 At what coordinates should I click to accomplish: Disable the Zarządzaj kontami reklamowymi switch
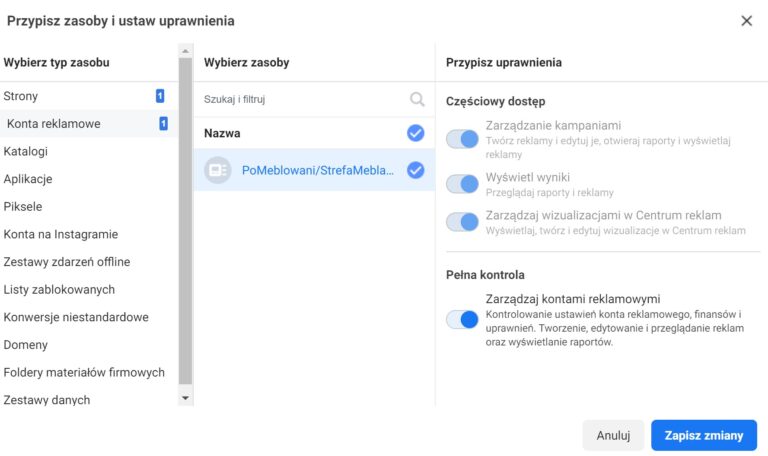point(462,319)
